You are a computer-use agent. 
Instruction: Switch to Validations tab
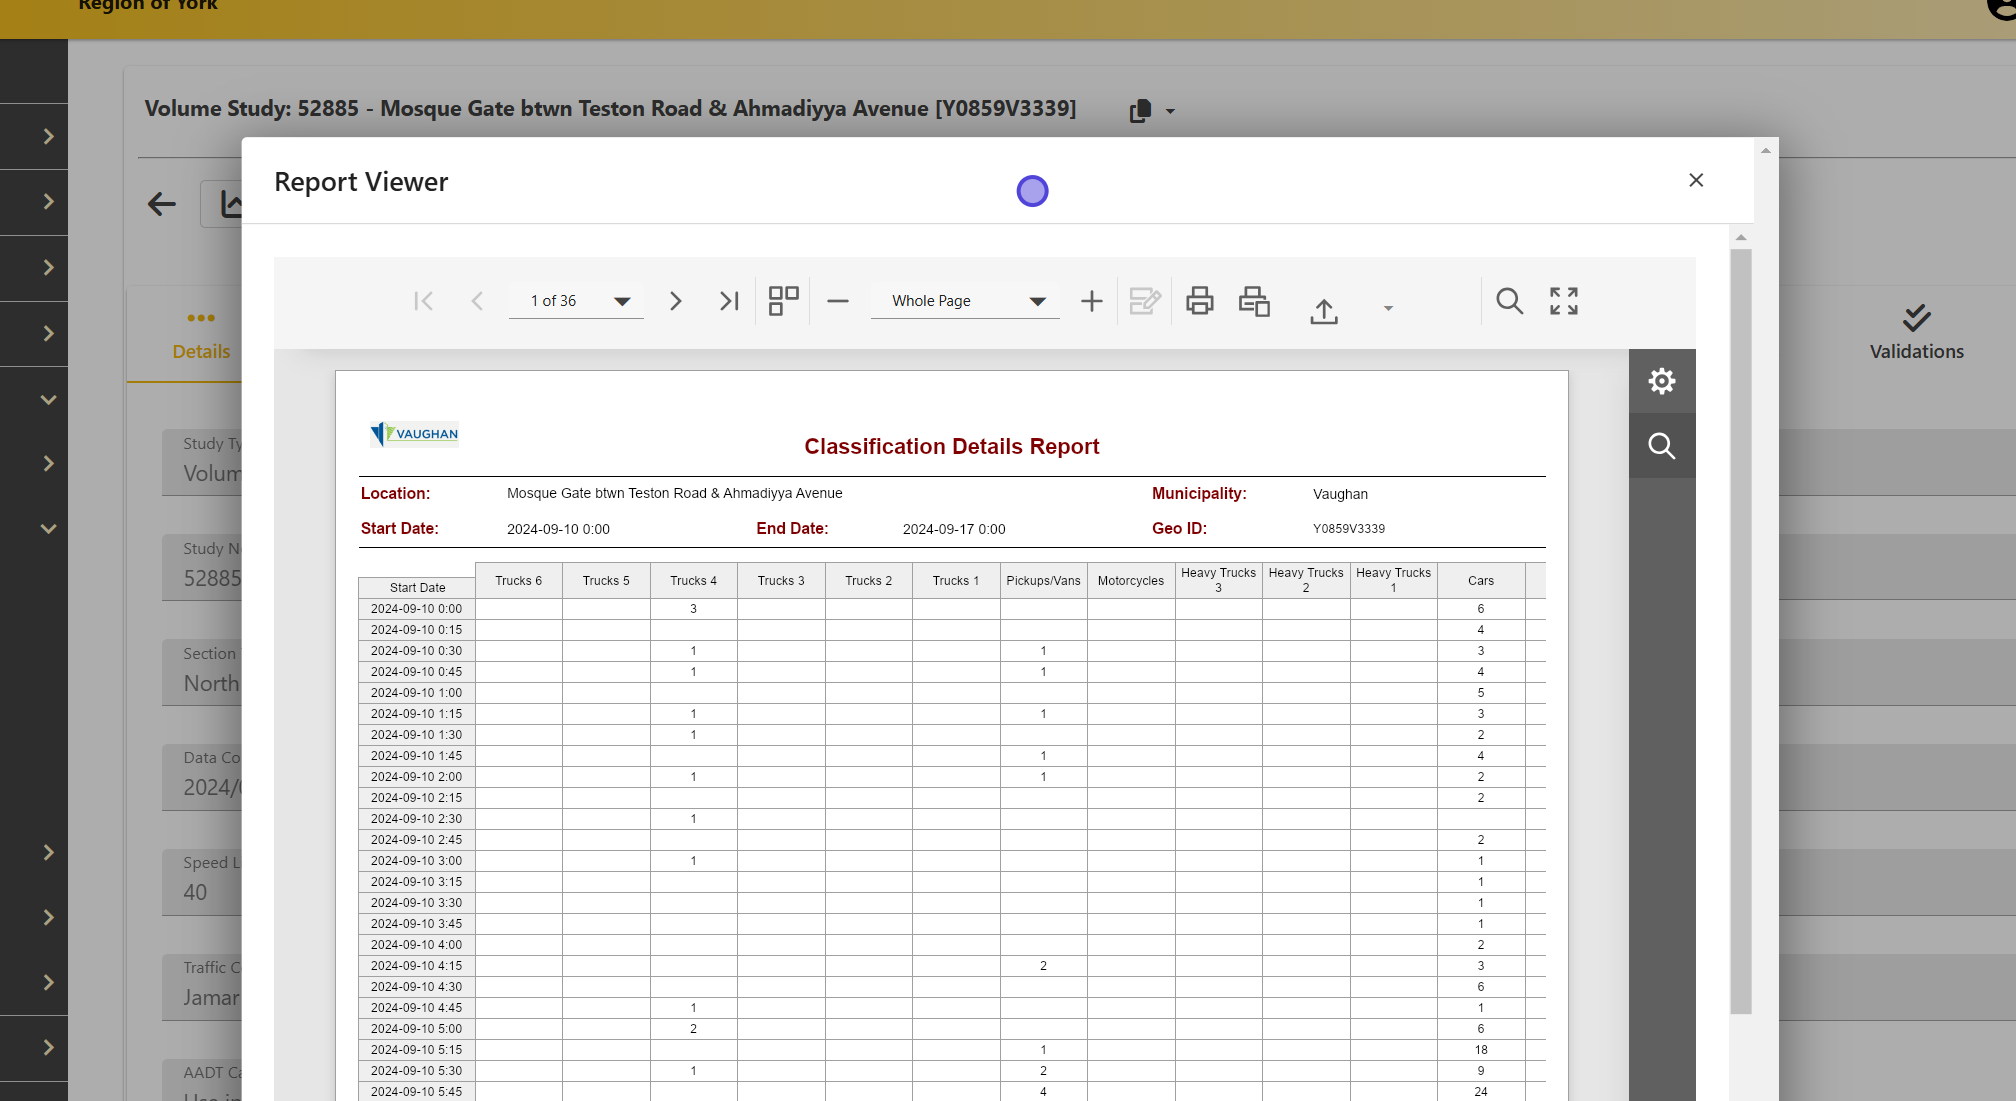[1916, 334]
